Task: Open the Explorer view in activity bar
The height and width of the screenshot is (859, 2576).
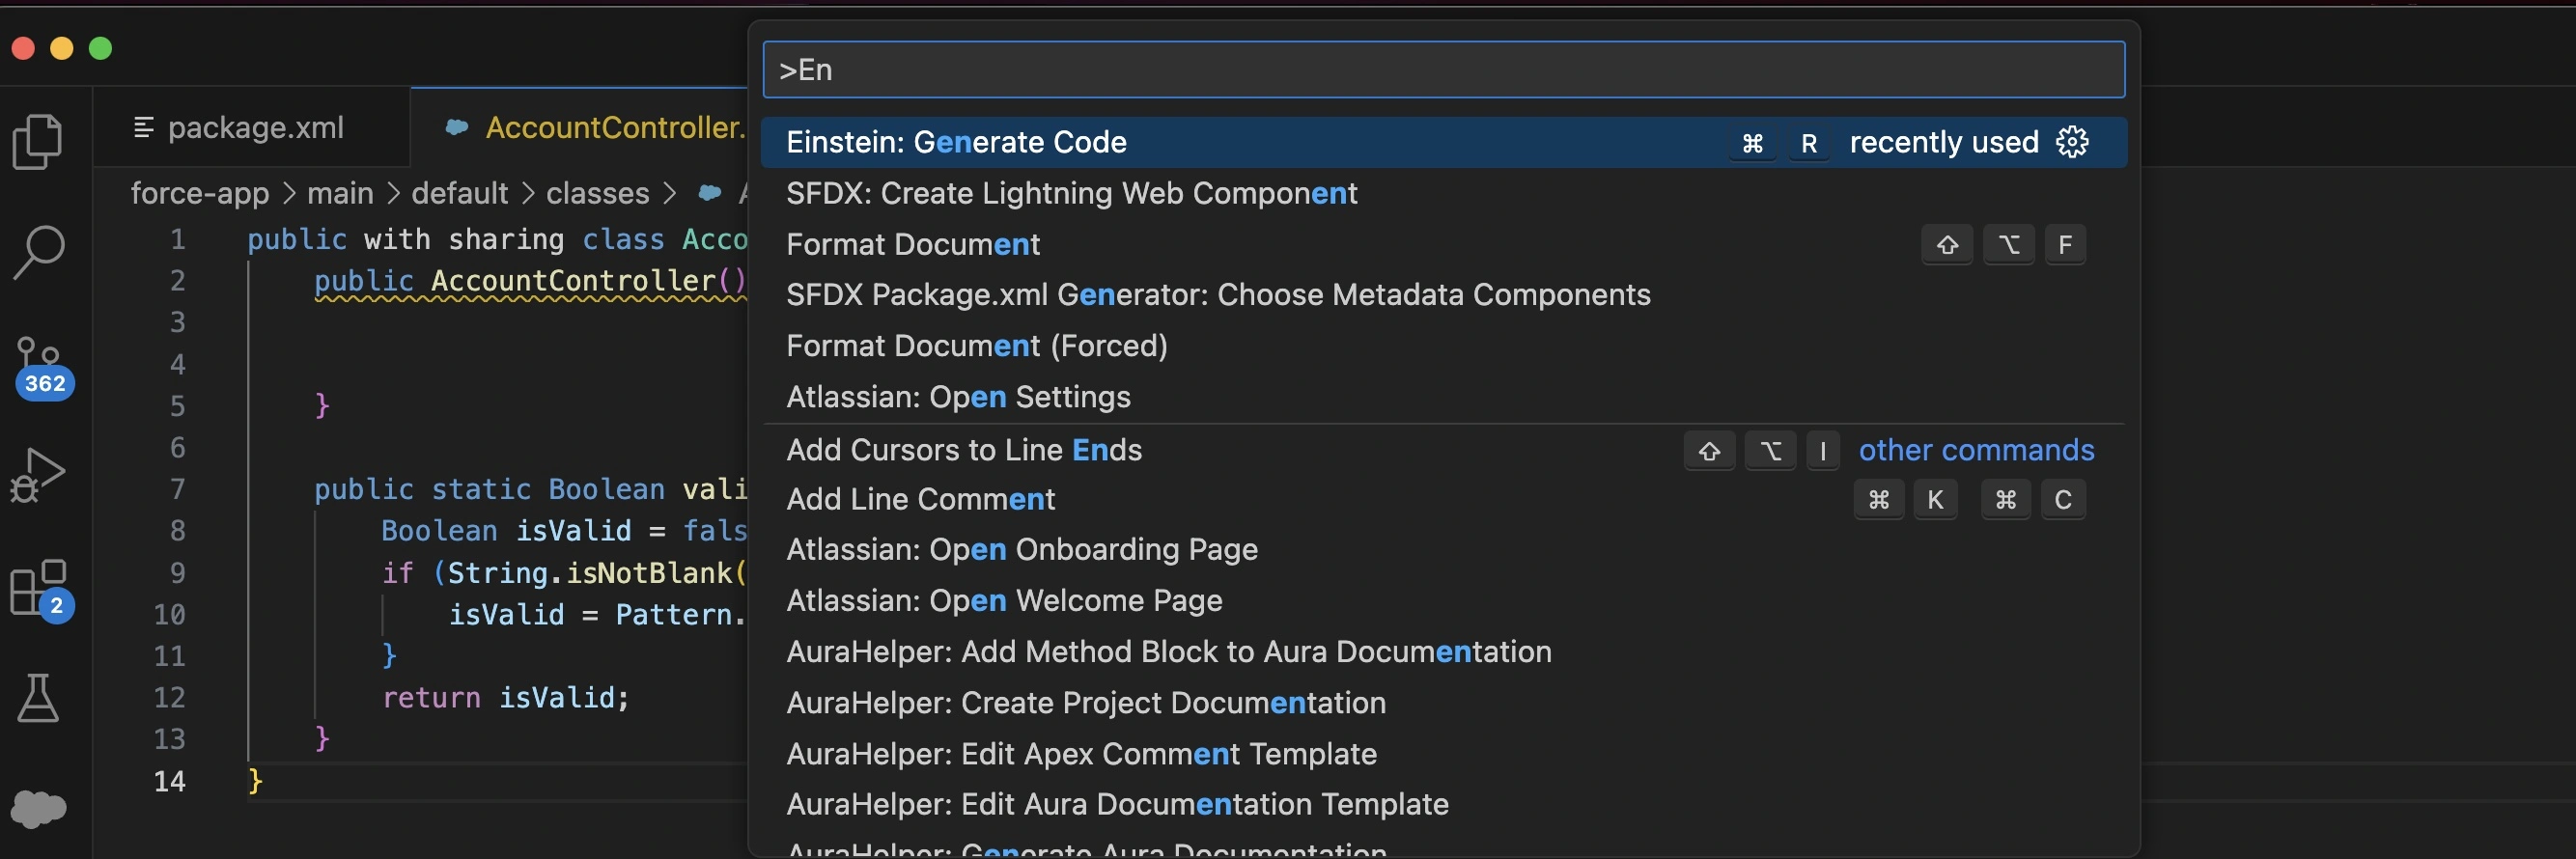Action: pyautogui.click(x=38, y=140)
